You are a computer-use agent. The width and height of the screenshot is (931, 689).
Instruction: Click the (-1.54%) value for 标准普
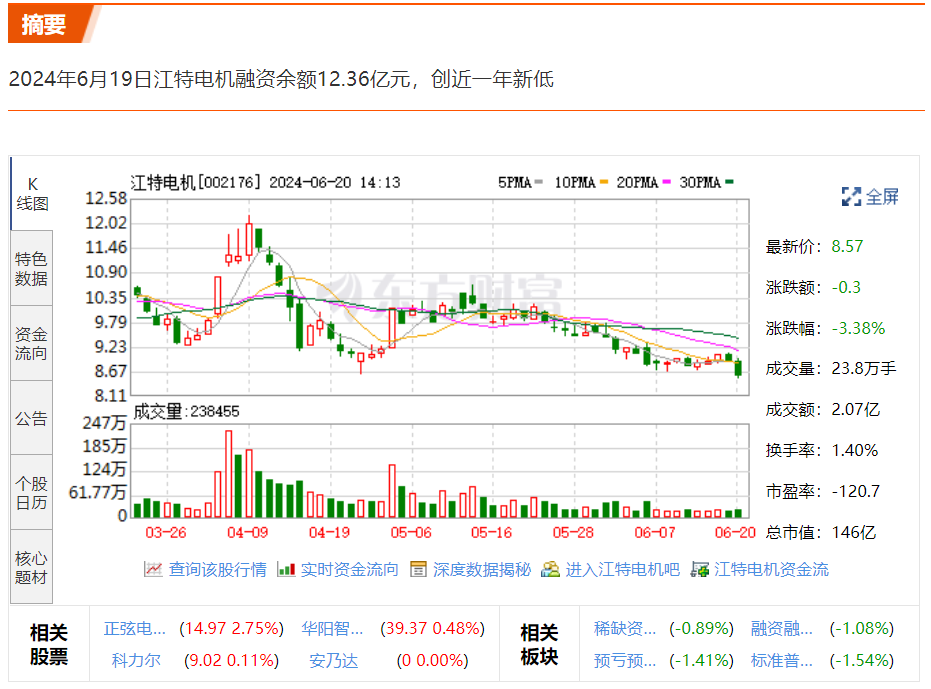coord(862,660)
